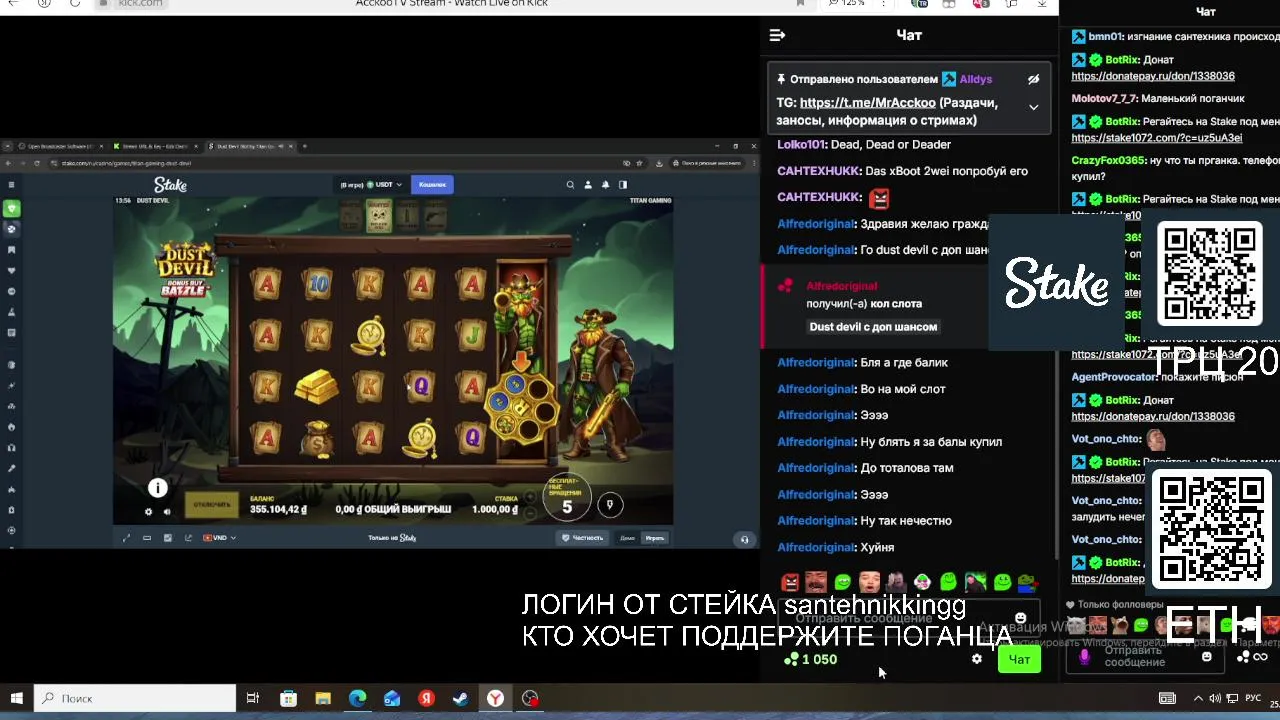The height and width of the screenshot is (720, 1280).
Task: Open Steam from the taskbar
Action: (460, 698)
